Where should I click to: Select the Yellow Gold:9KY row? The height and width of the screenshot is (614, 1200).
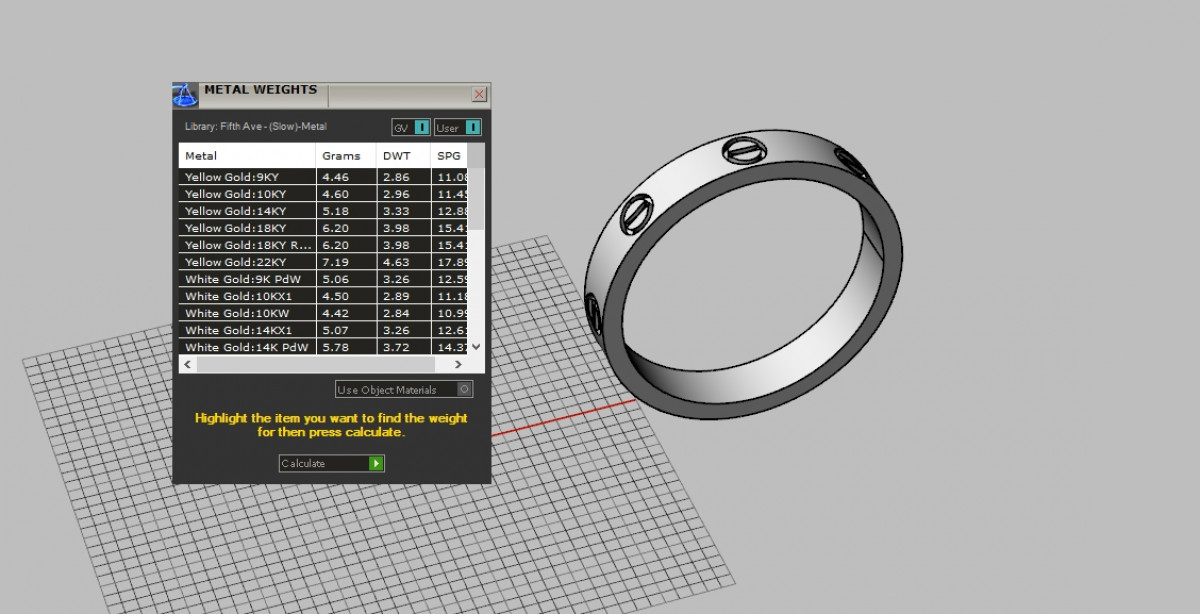[247, 177]
